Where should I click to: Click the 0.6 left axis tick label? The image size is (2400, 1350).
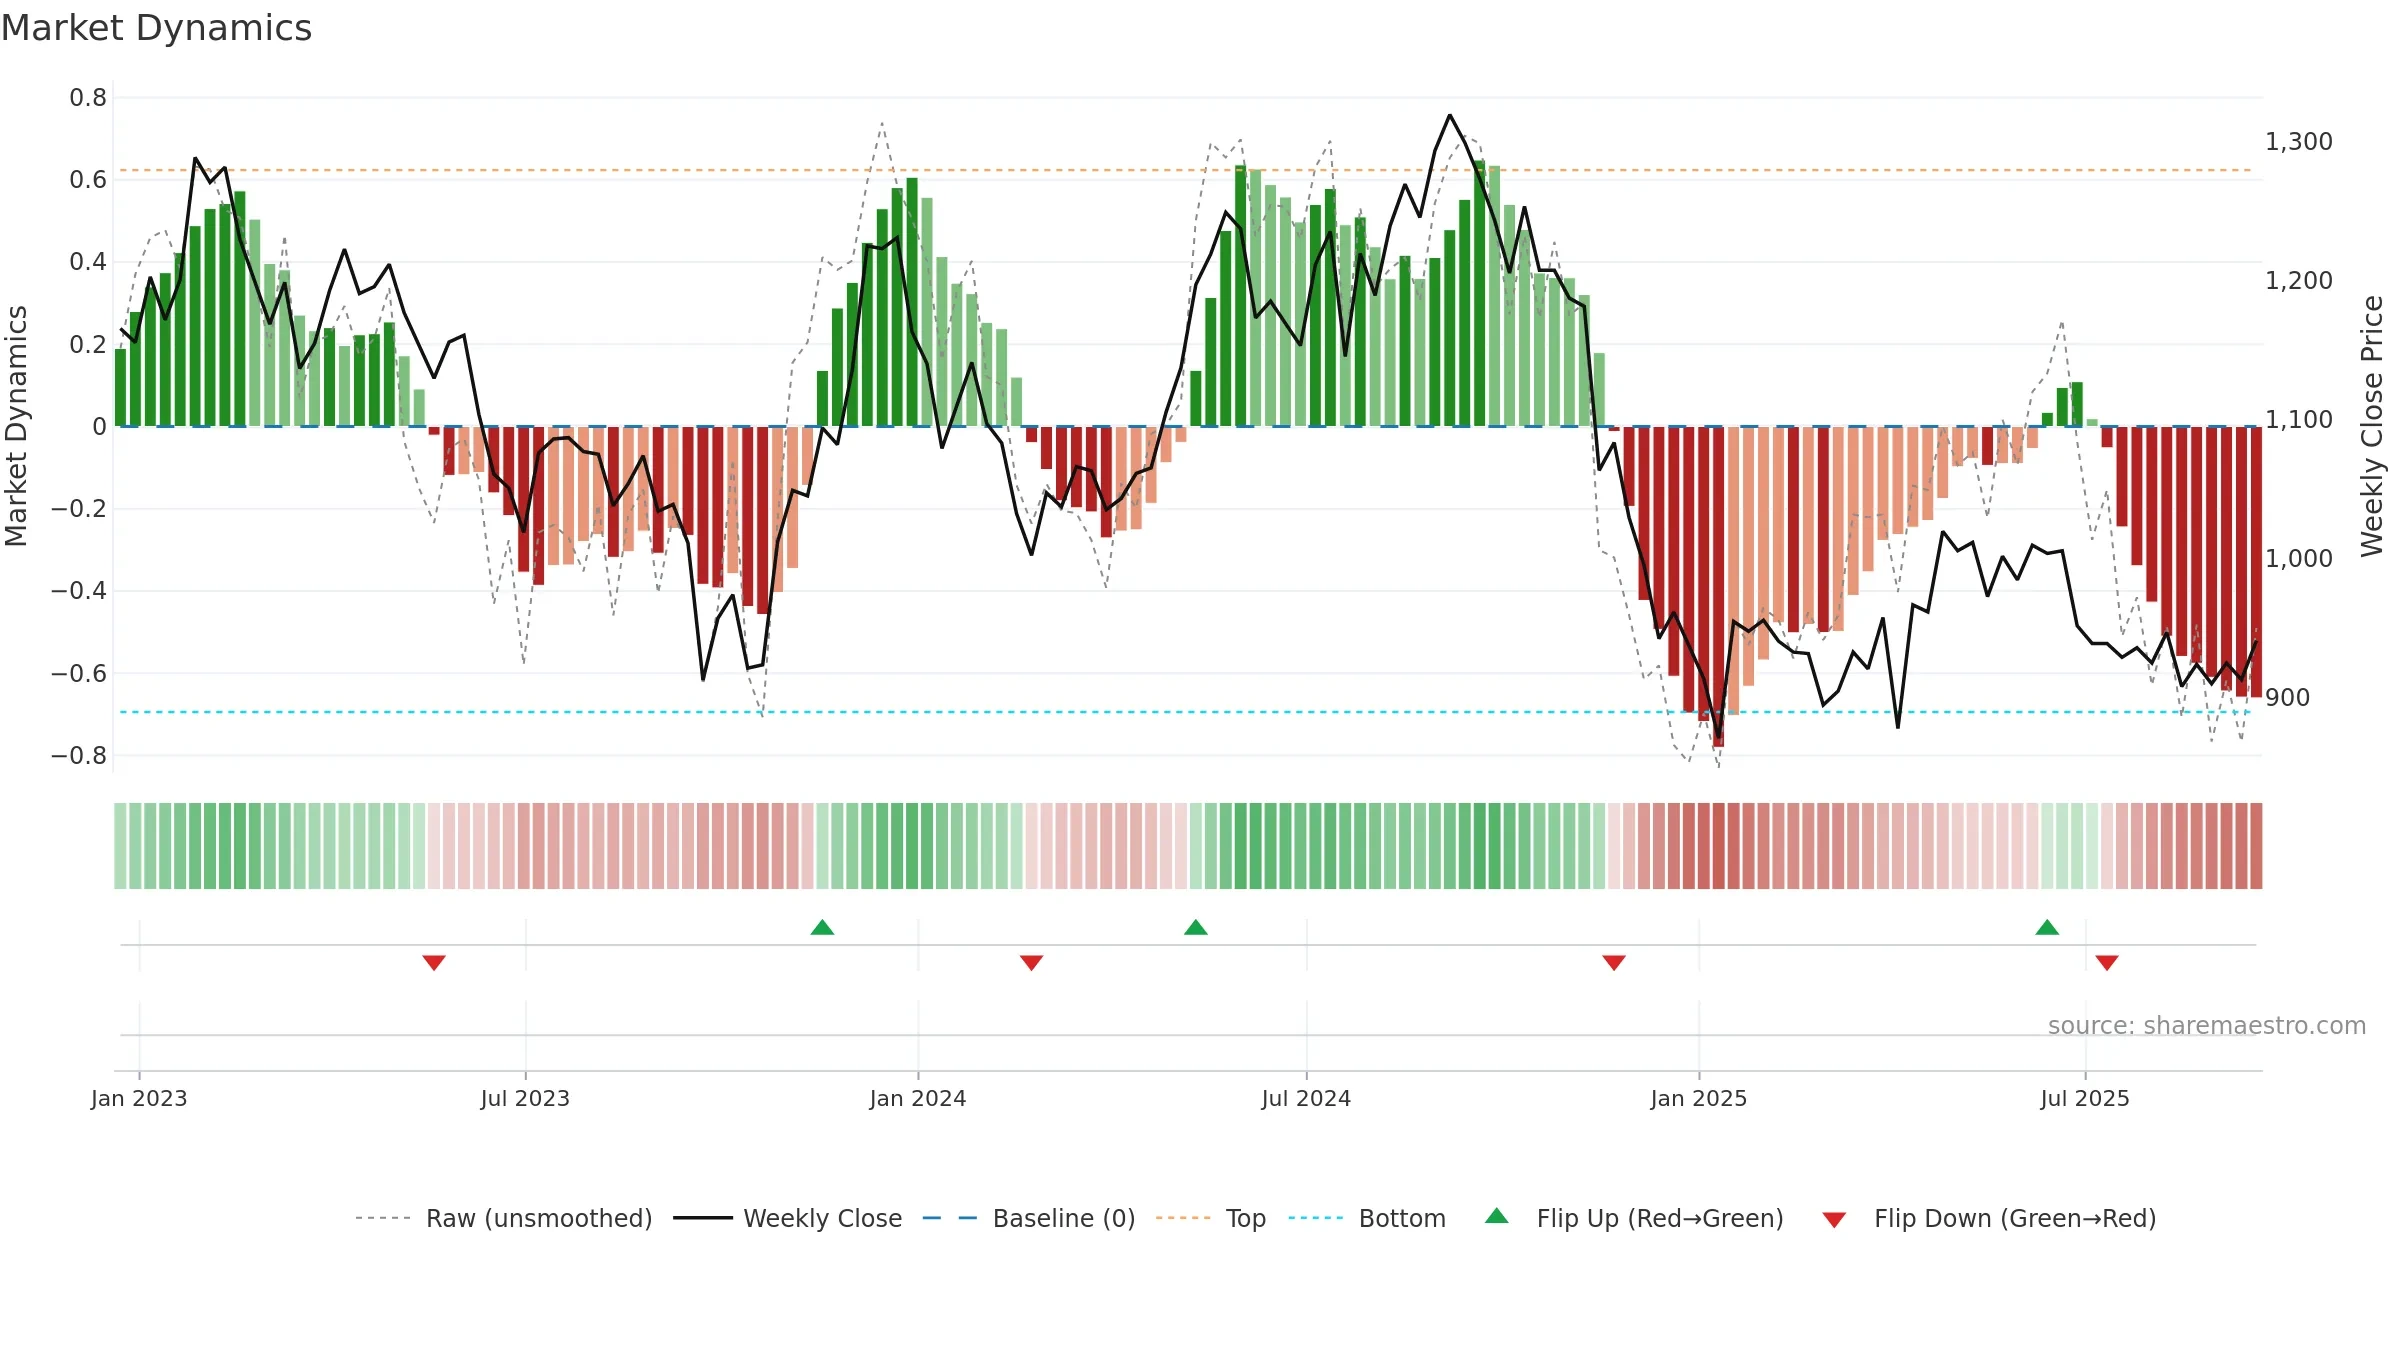tap(88, 180)
